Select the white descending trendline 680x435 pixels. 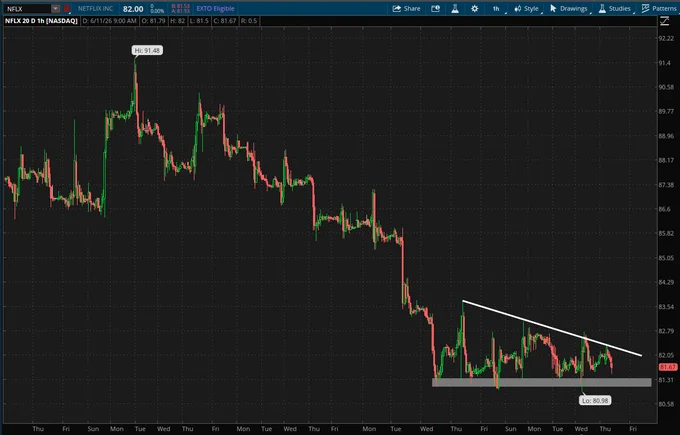click(x=552, y=328)
